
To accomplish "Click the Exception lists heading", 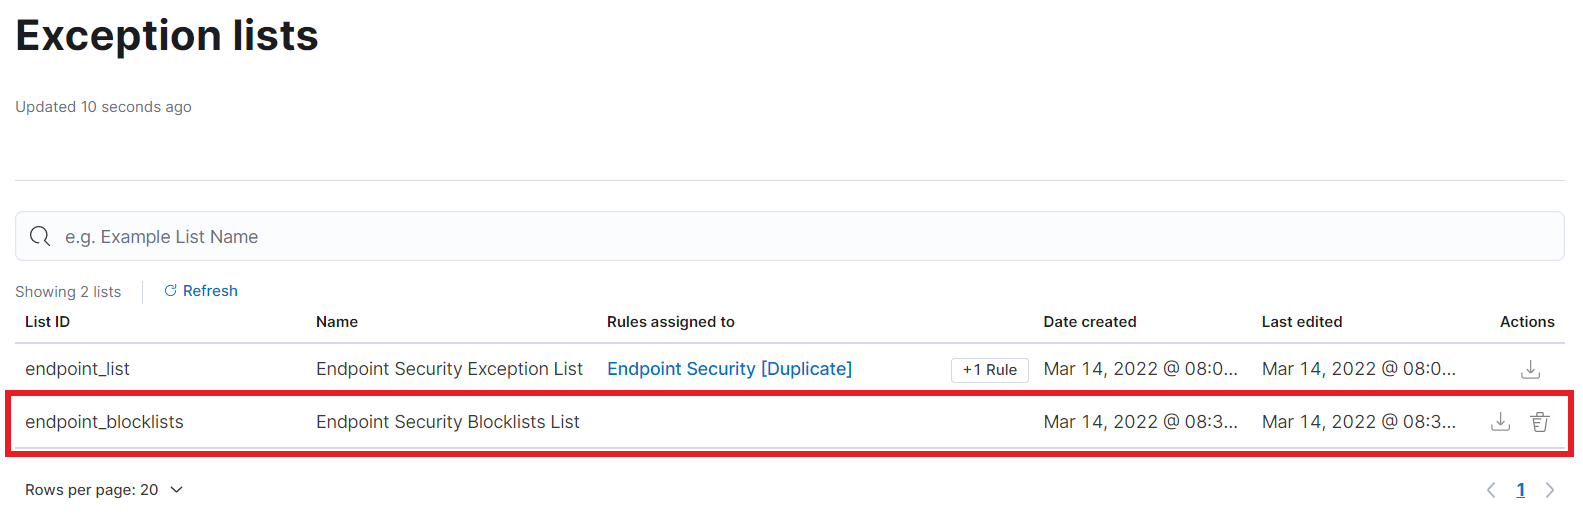I will (x=167, y=36).
